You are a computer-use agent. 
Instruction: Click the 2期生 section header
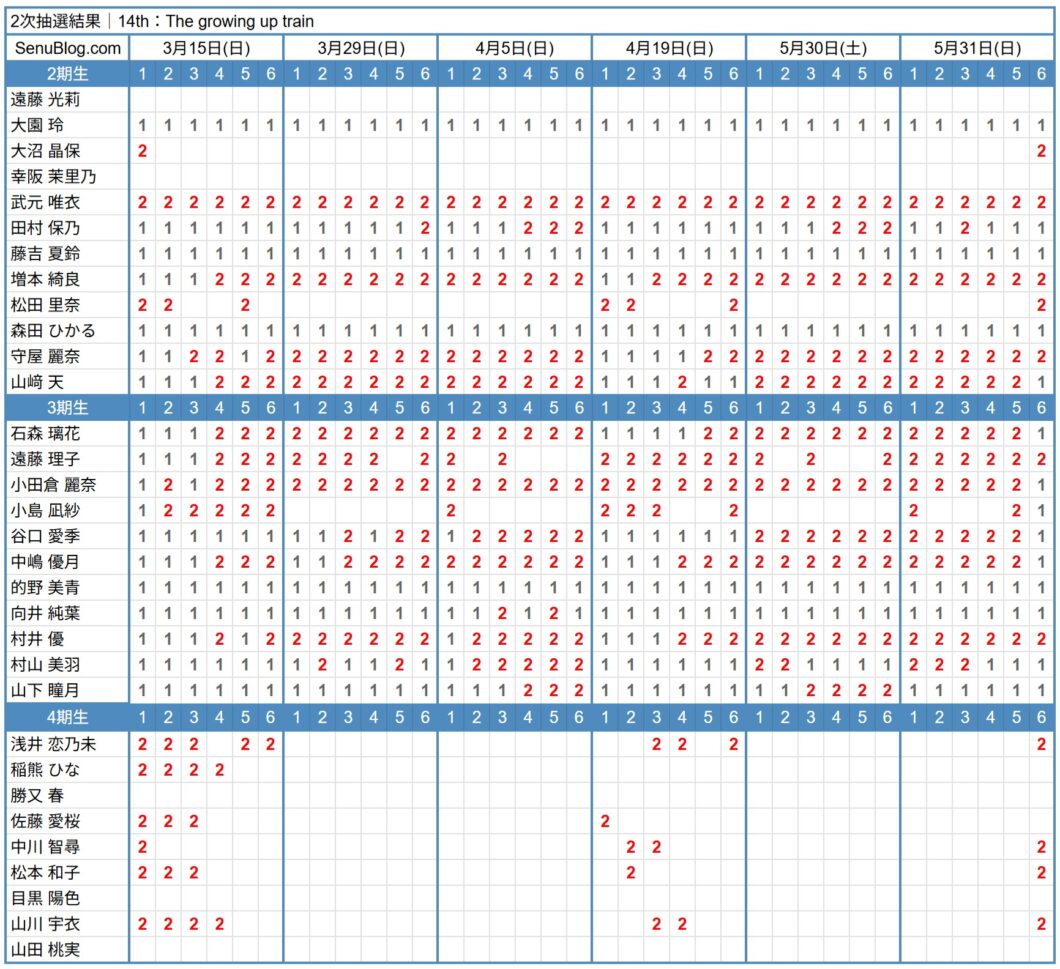(67, 73)
